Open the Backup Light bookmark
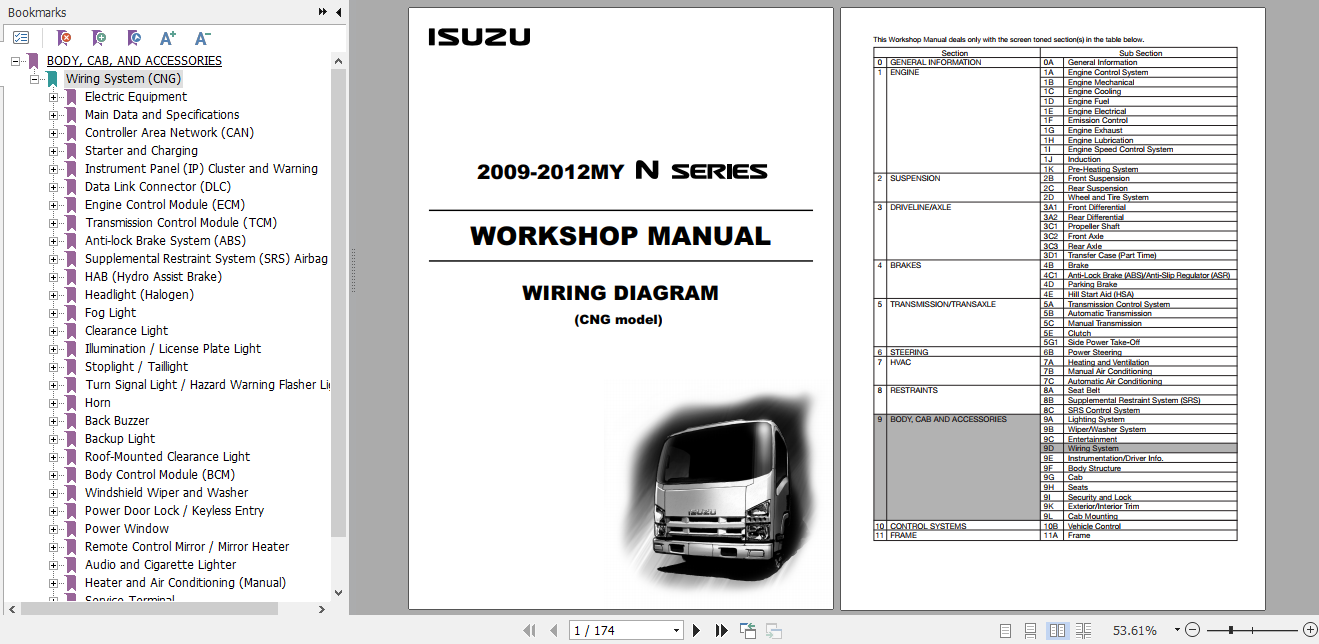The image size is (1319, 644). 120,439
